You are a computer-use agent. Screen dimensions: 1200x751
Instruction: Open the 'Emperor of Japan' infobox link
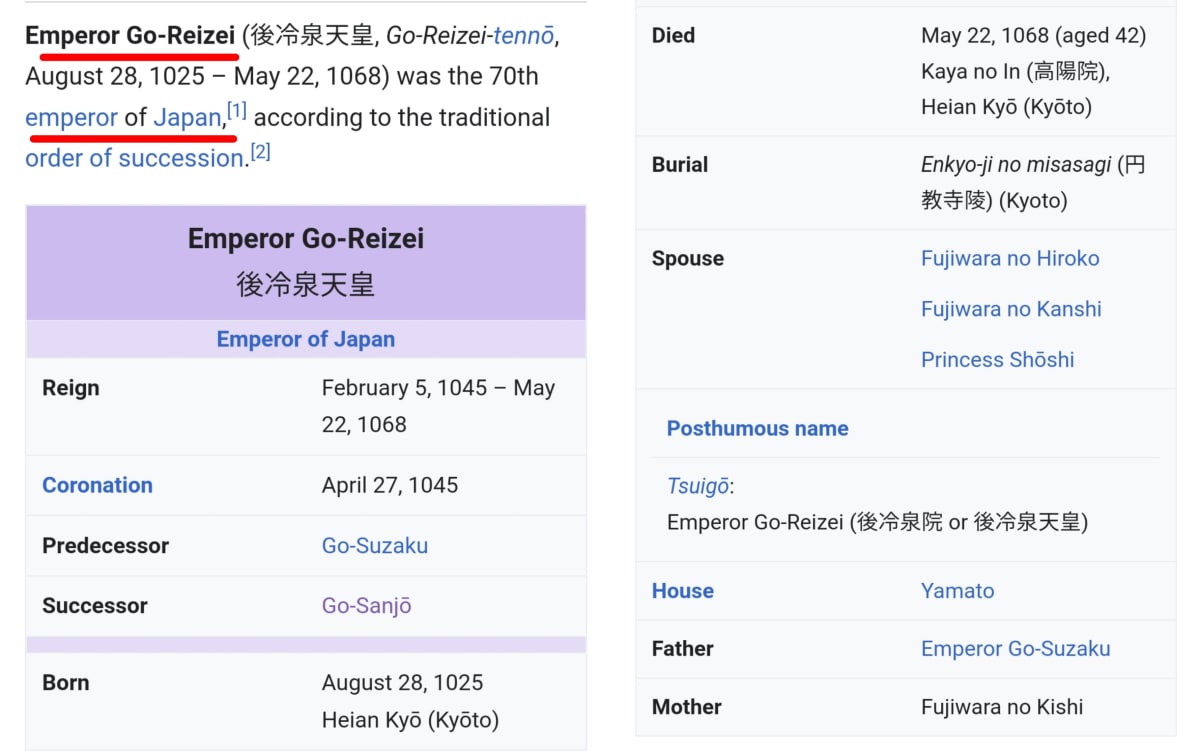306,339
